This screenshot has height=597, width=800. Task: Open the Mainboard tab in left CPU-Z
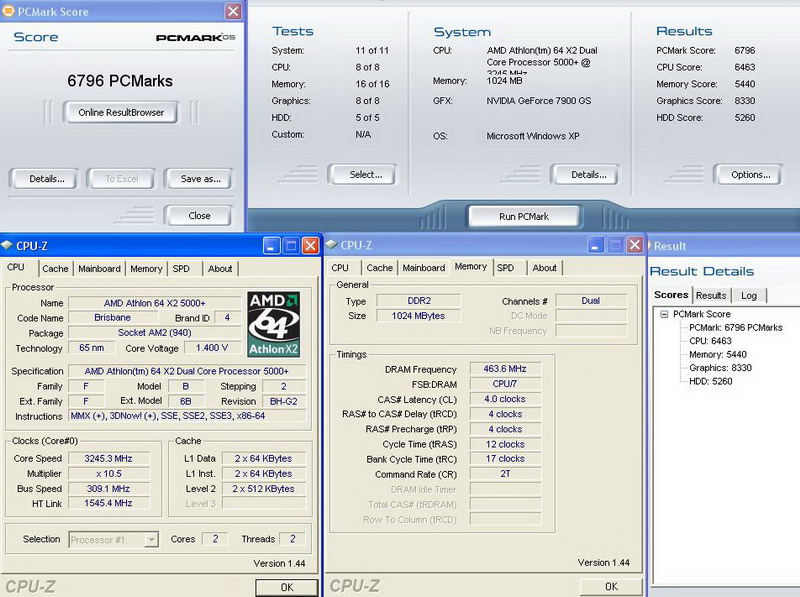tap(99, 269)
